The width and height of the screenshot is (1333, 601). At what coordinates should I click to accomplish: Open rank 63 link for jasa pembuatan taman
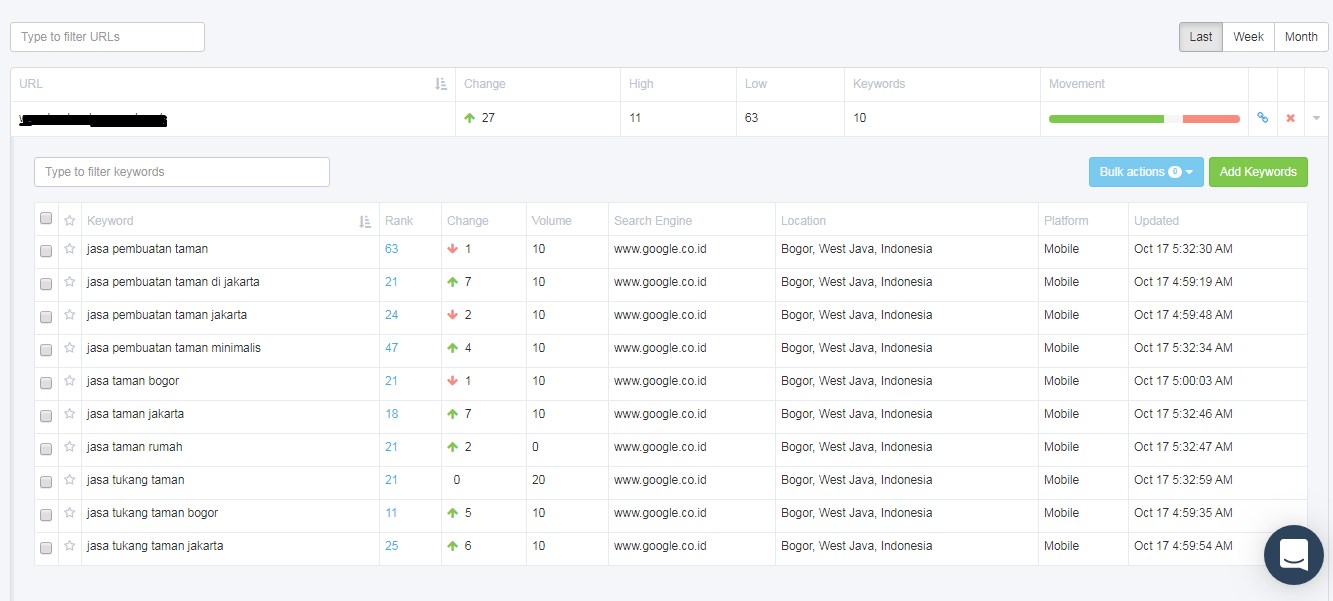391,249
